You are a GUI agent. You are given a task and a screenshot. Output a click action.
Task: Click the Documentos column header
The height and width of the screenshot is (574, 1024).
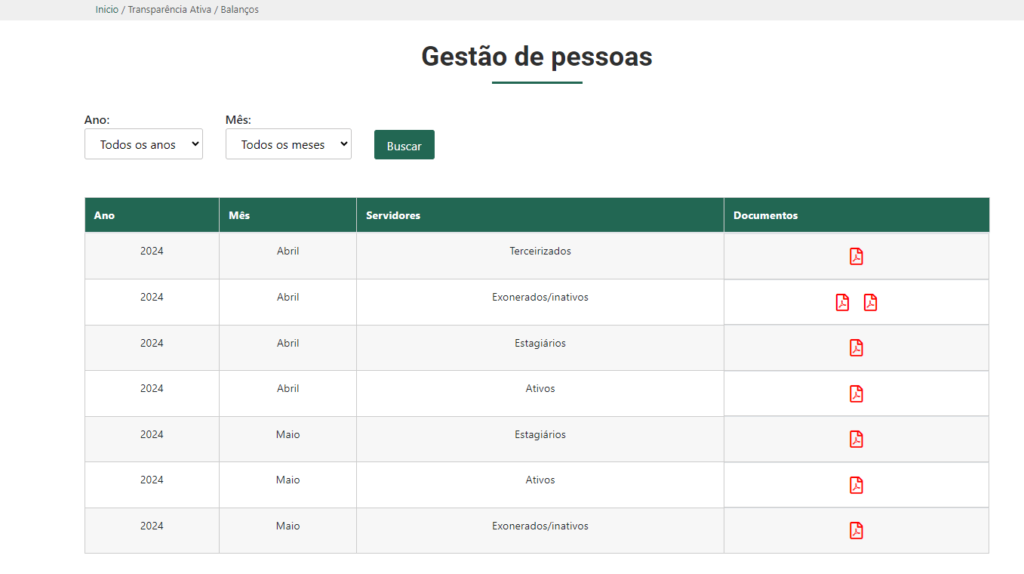[x=765, y=215]
